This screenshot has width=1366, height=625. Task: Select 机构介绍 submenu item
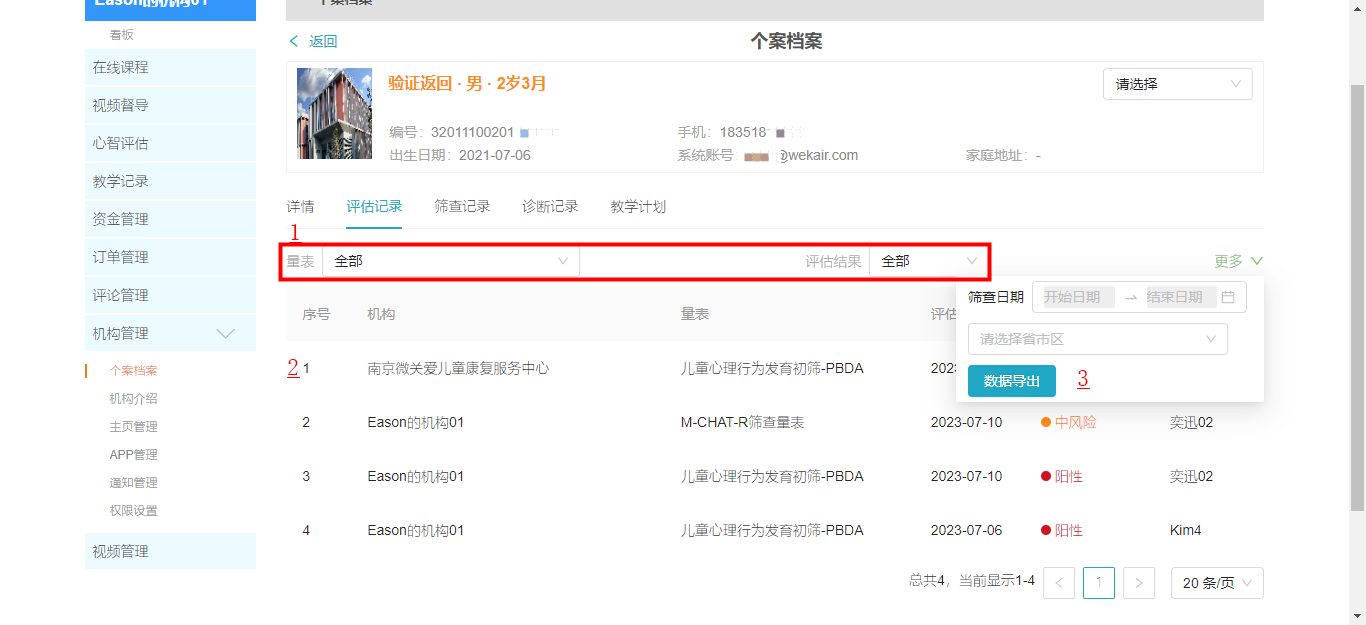click(x=133, y=399)
